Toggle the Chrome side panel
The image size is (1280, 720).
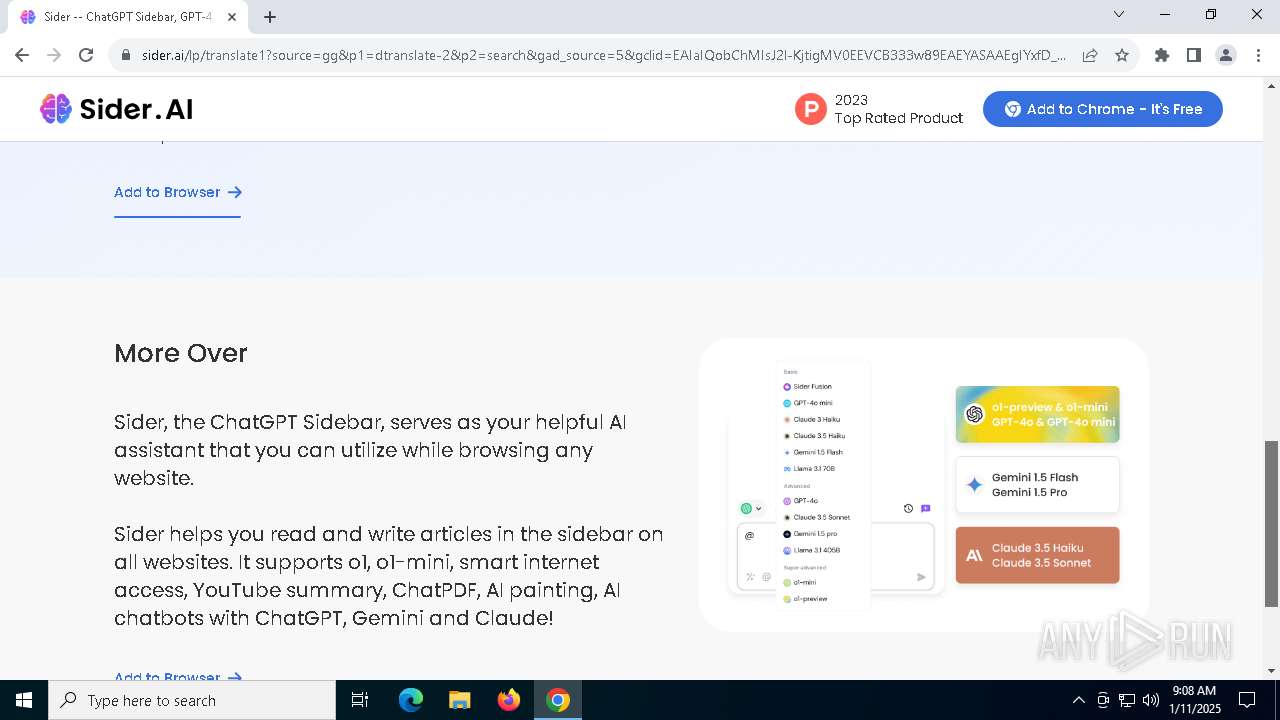pyautogui.click(x=1194, y=55)
